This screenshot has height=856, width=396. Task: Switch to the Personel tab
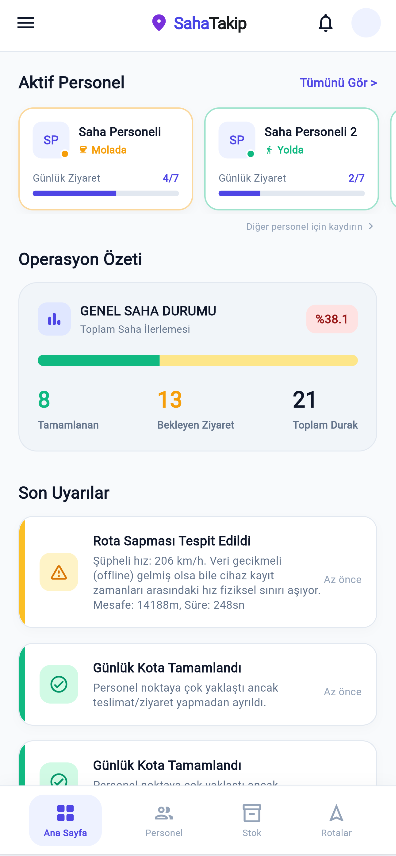164,821
